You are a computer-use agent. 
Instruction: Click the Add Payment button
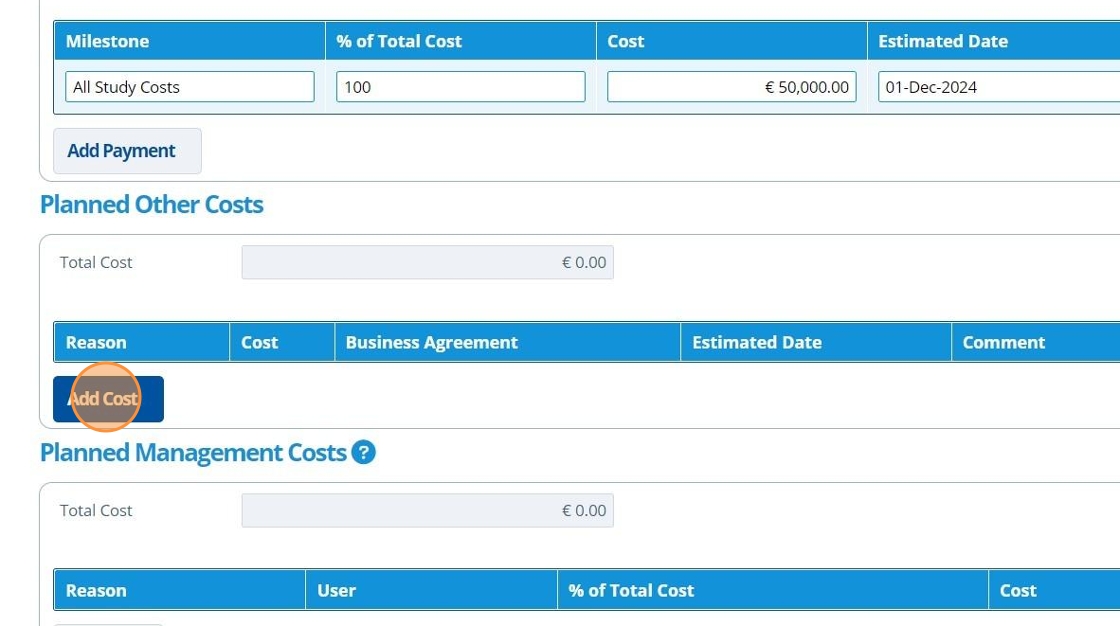127,151
